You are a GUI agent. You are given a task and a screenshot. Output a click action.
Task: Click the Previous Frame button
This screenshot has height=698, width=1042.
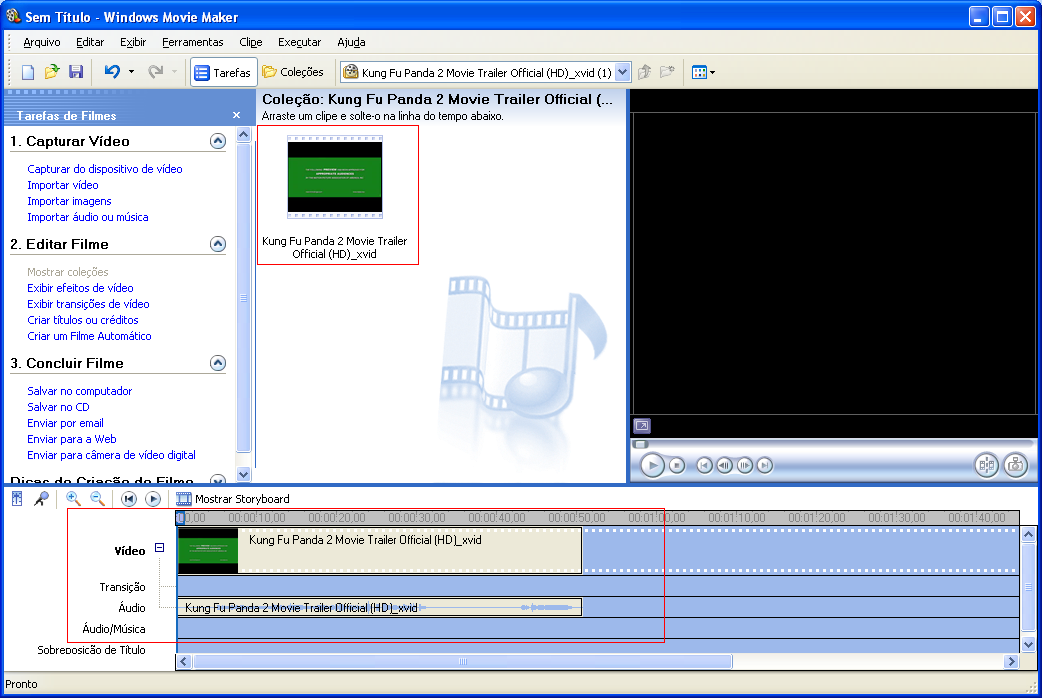pos(724,465)
